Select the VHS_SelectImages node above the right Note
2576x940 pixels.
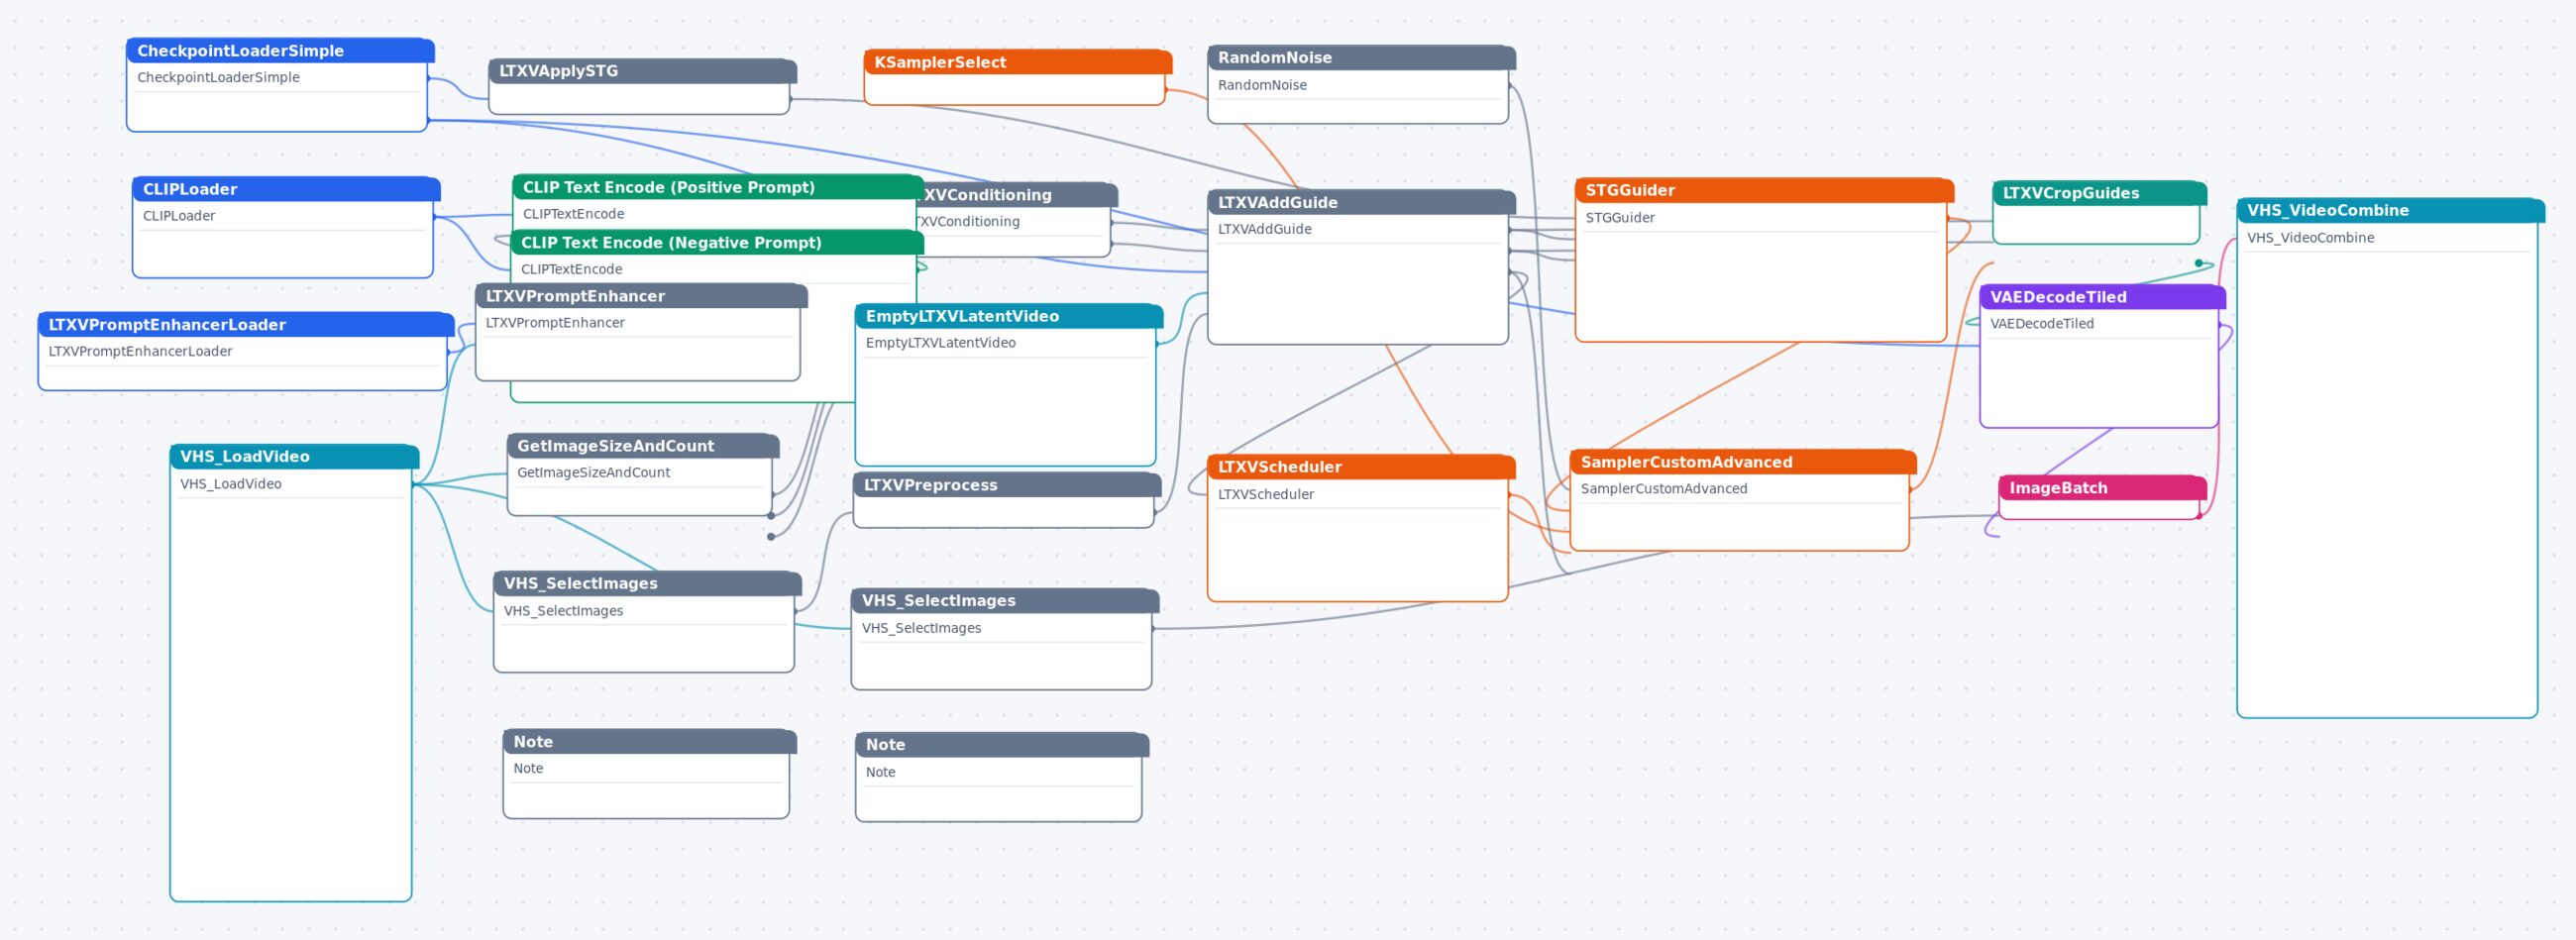click(x=1005, y=601)
